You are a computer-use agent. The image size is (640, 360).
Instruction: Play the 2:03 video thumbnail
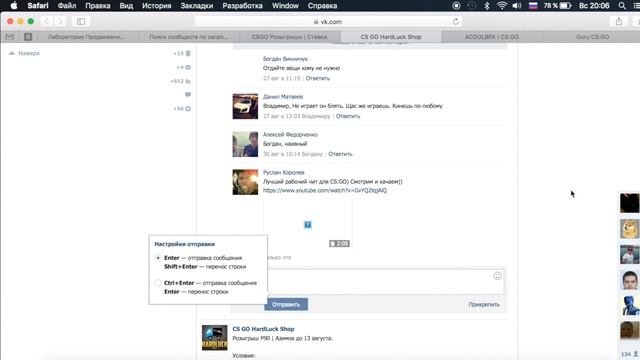[308, 224]
